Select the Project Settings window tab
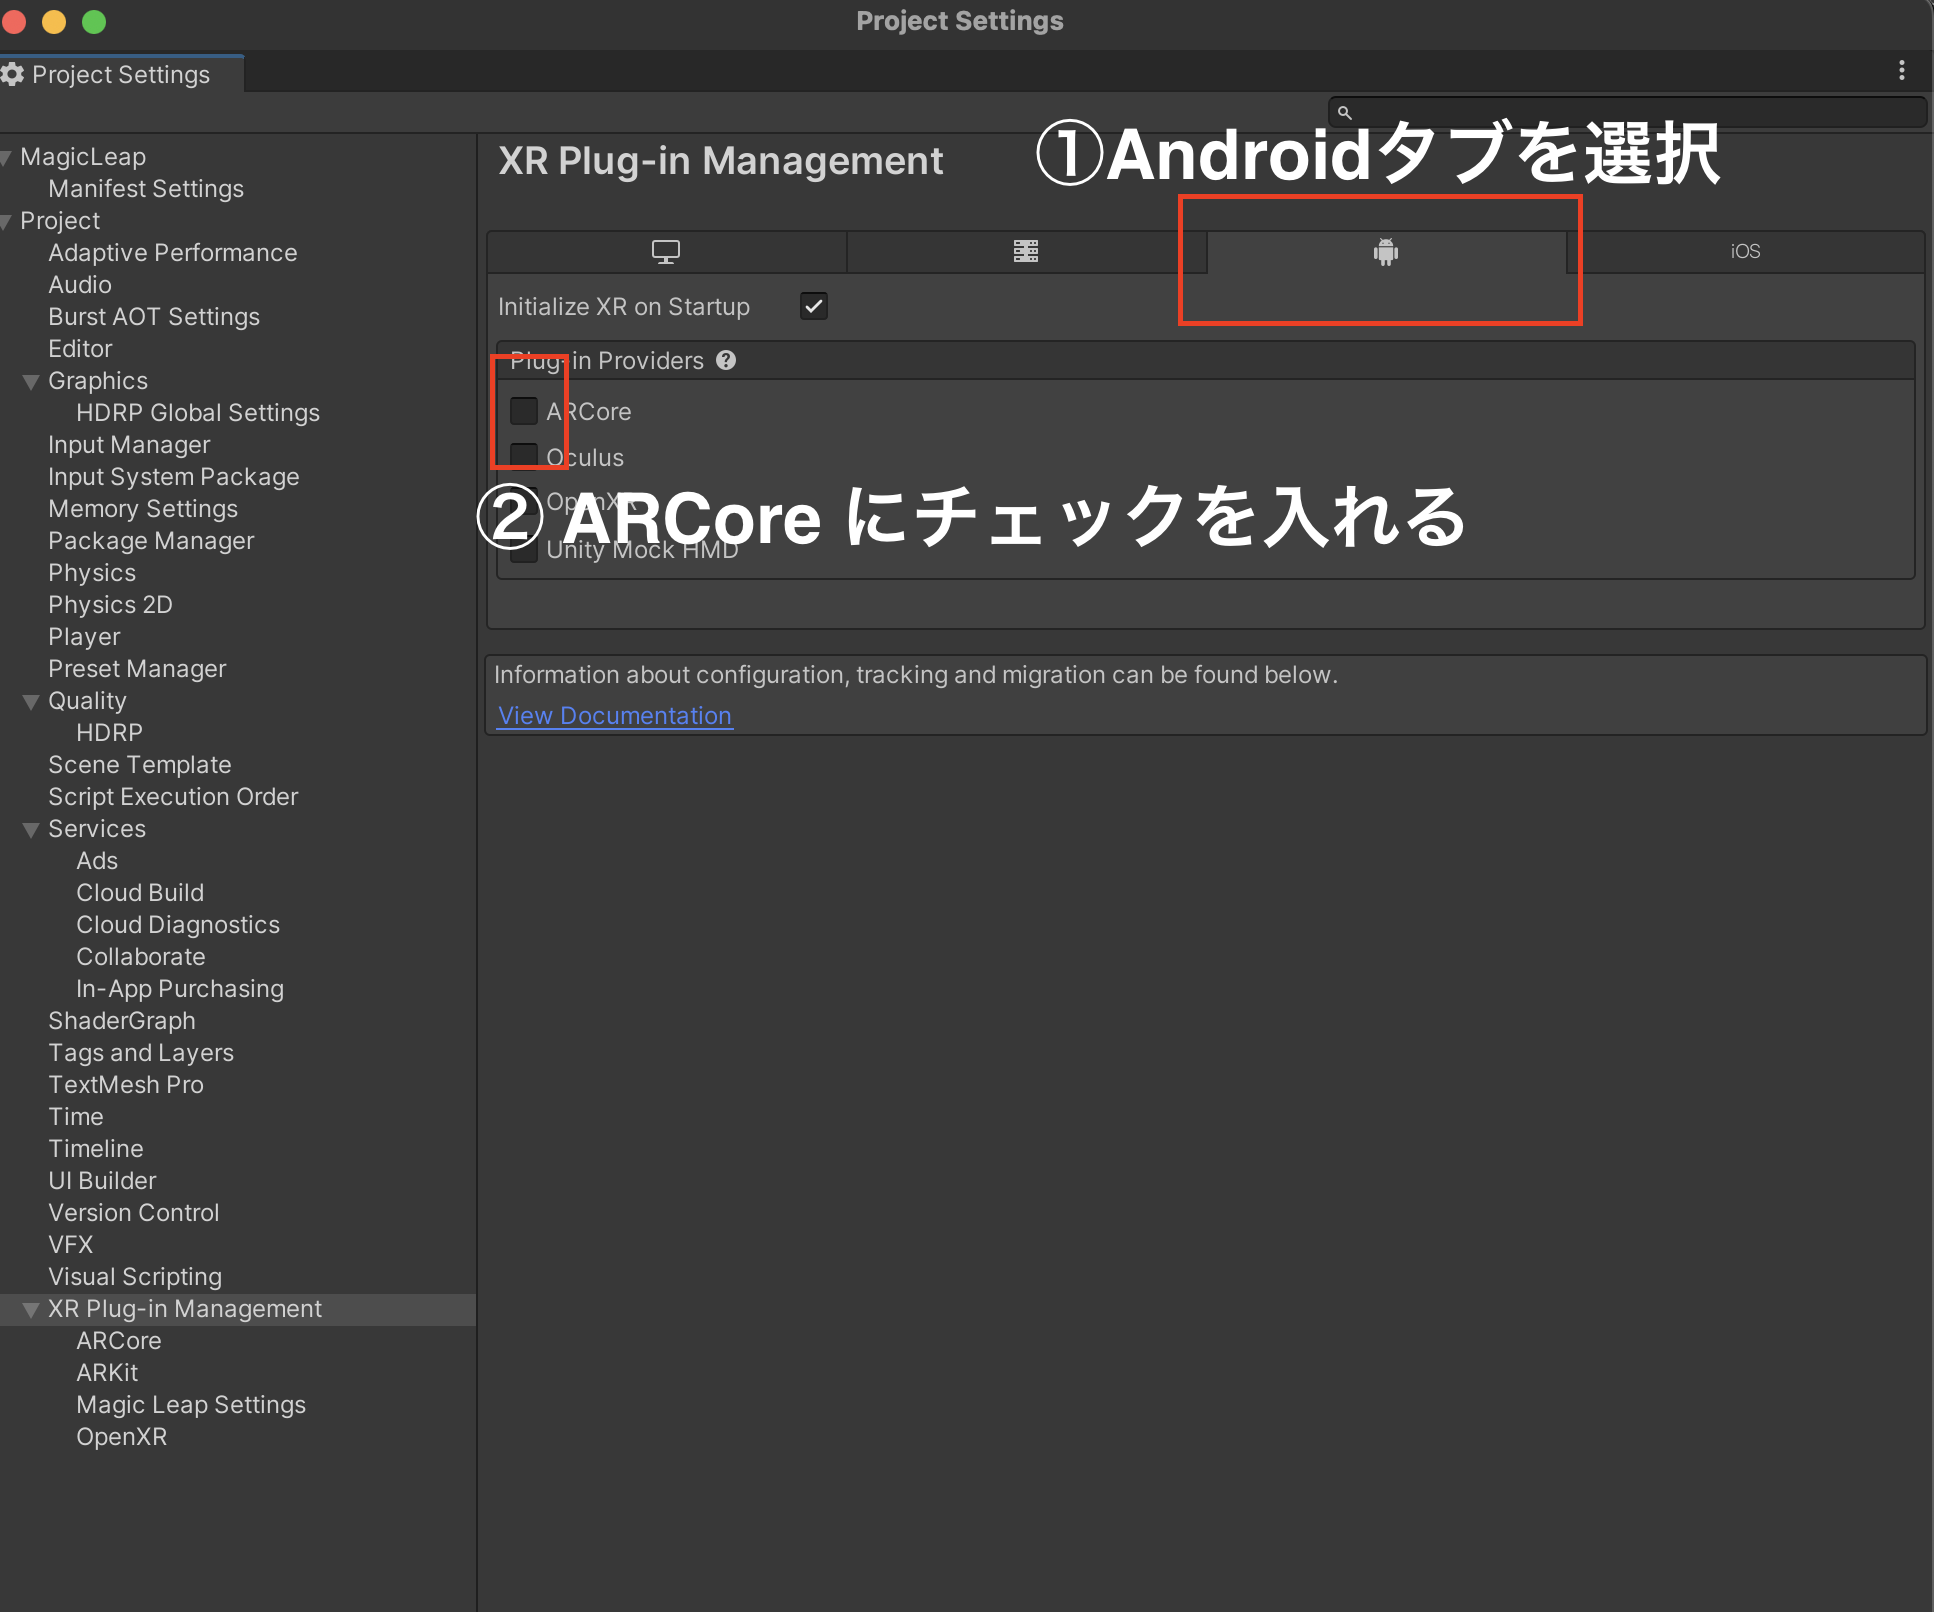The width and height of the screenshot is (1934, 1612). pyautogui.click(x=120, y=74)
